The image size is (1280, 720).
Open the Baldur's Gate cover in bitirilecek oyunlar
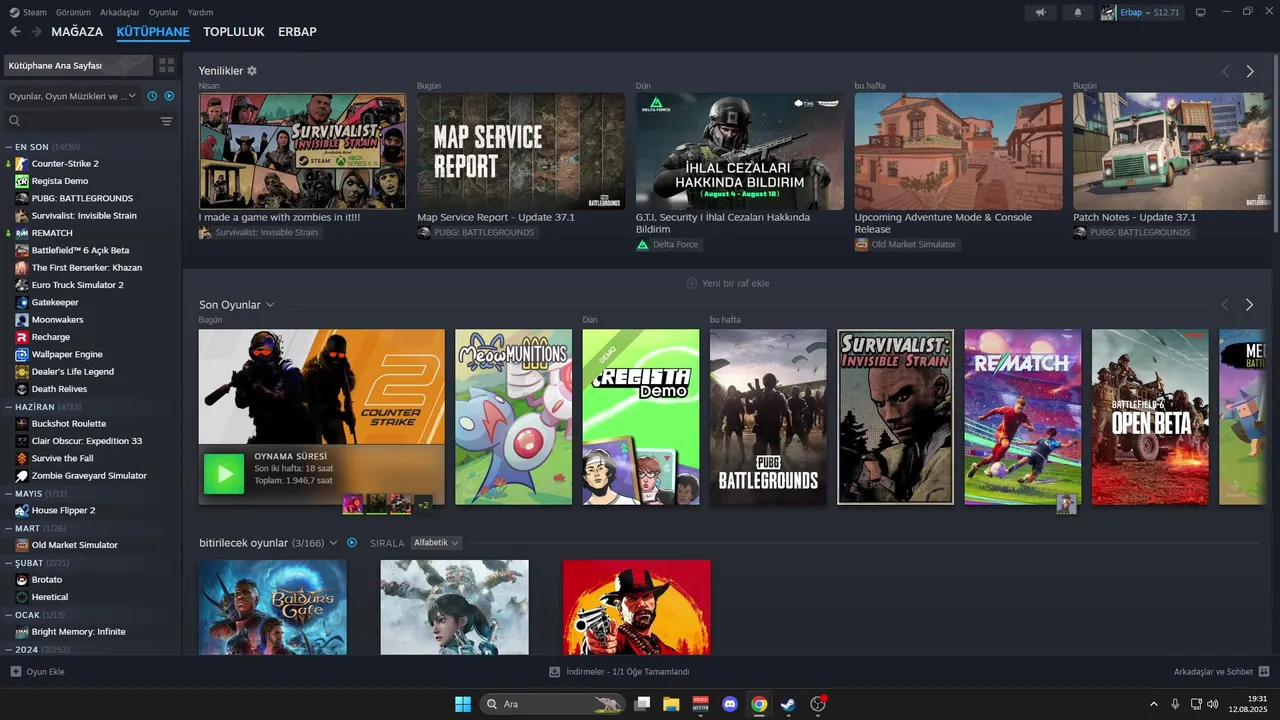[273, 607]
